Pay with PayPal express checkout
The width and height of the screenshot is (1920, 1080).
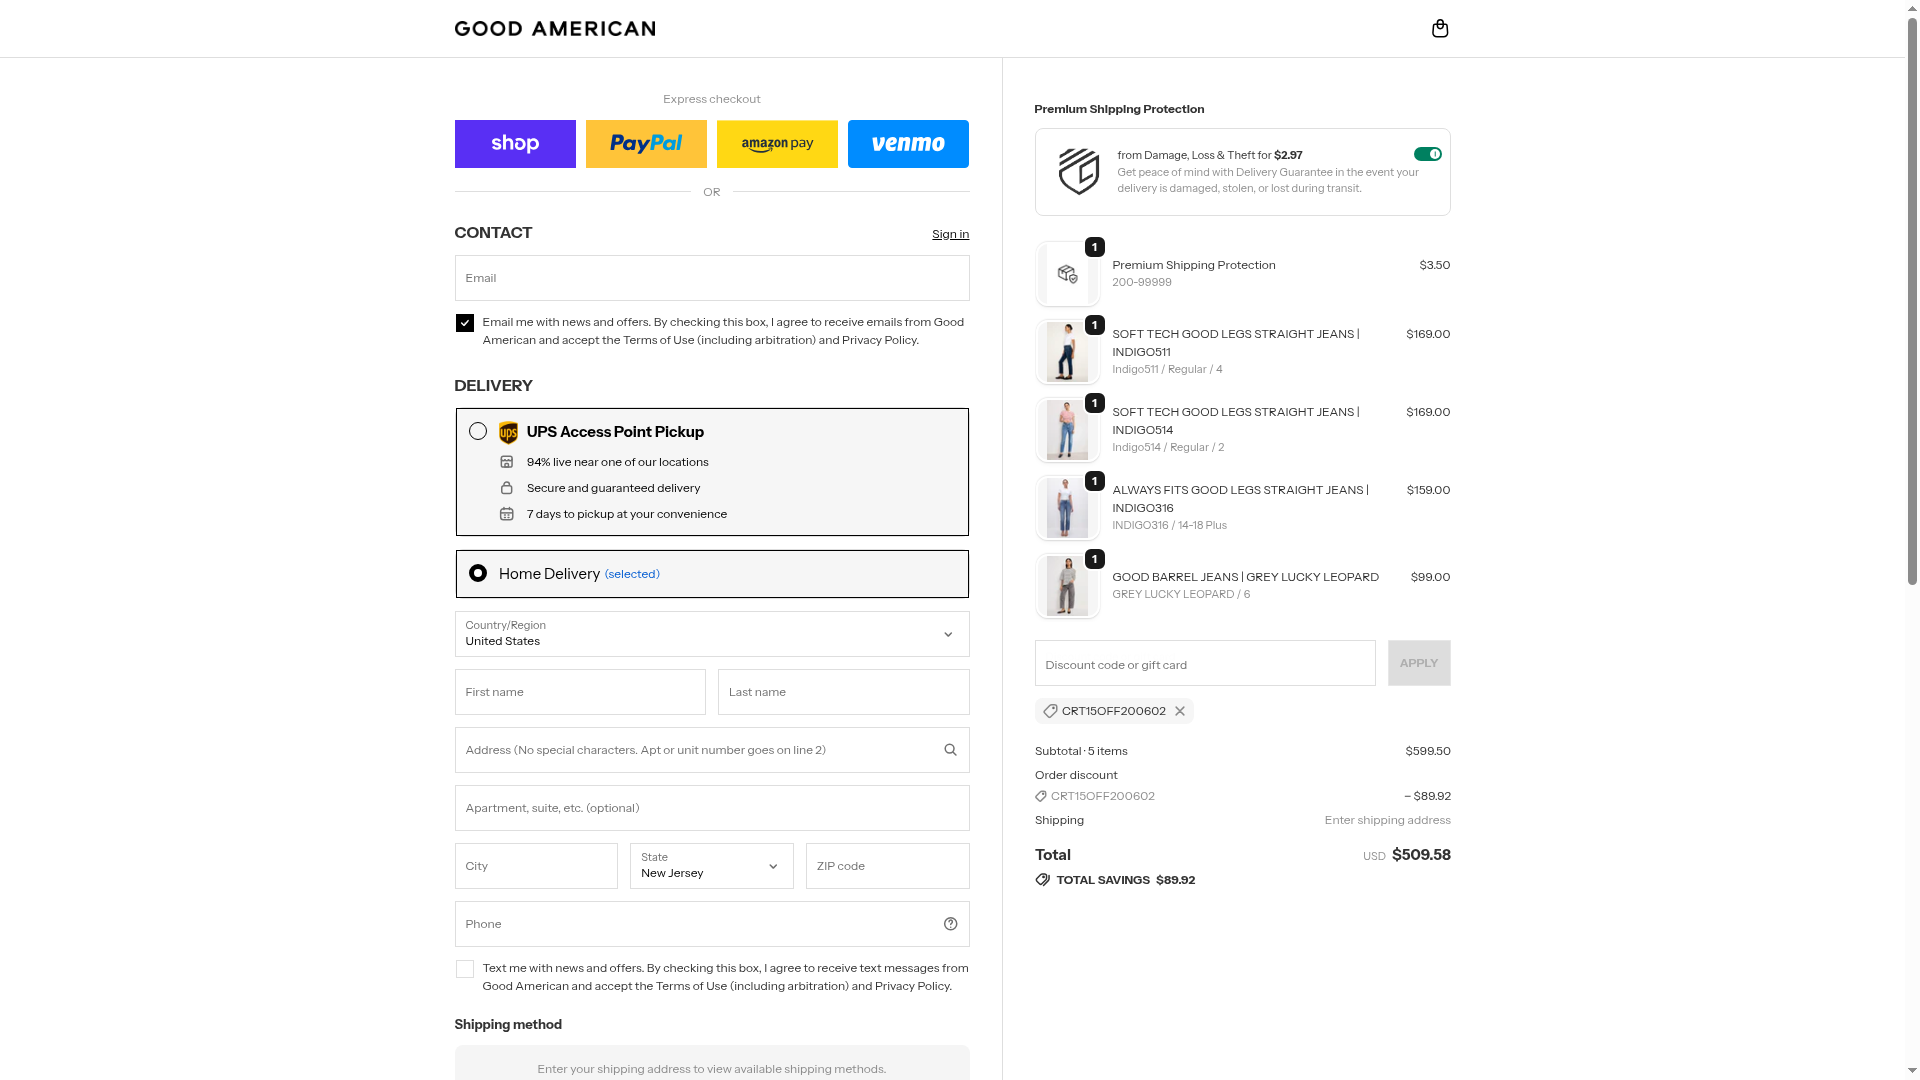tap(646, 144)
